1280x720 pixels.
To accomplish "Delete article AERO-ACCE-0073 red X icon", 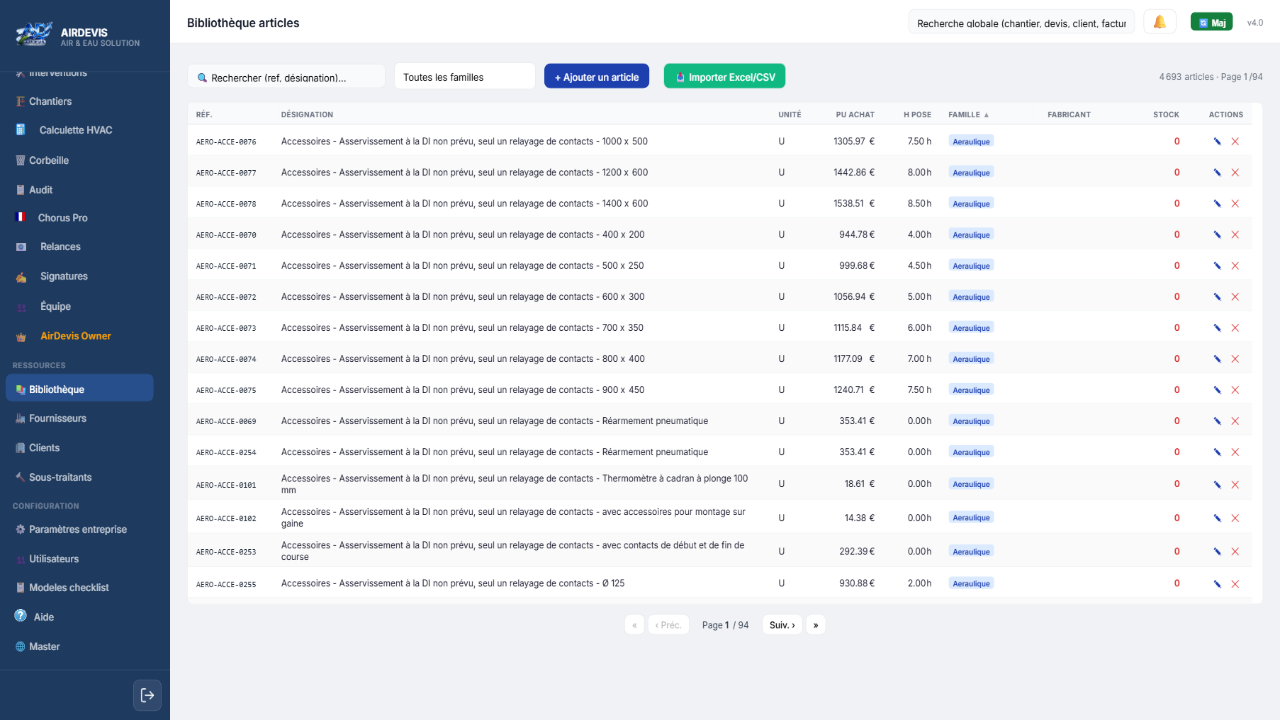I will [x=1235, y=327].
